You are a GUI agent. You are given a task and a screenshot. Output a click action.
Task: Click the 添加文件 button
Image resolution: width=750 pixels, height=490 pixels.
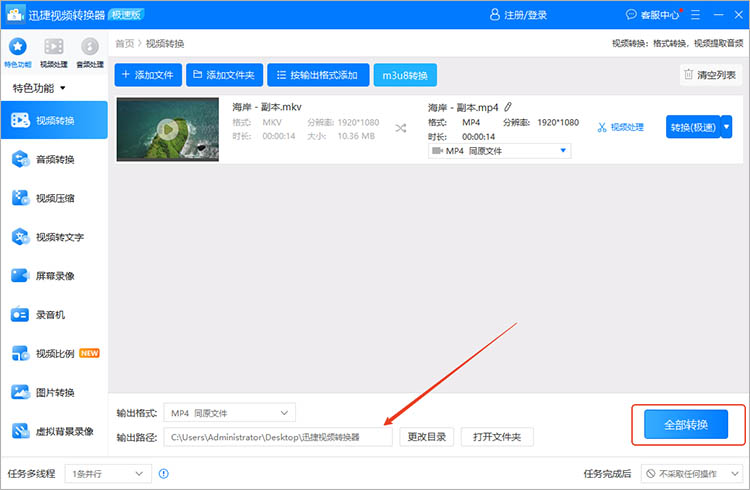[148, 75]
